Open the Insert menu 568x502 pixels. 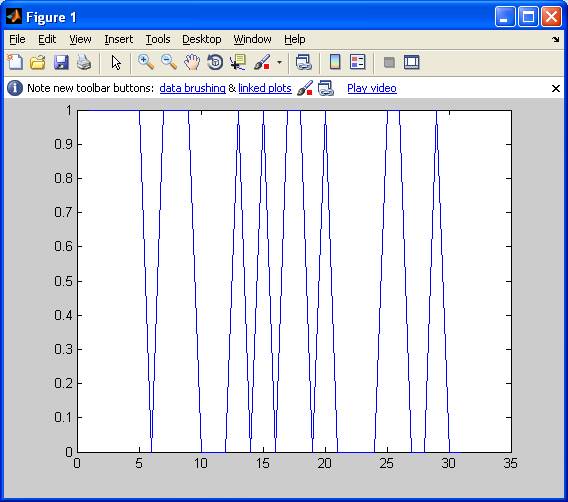pos(118,39)
